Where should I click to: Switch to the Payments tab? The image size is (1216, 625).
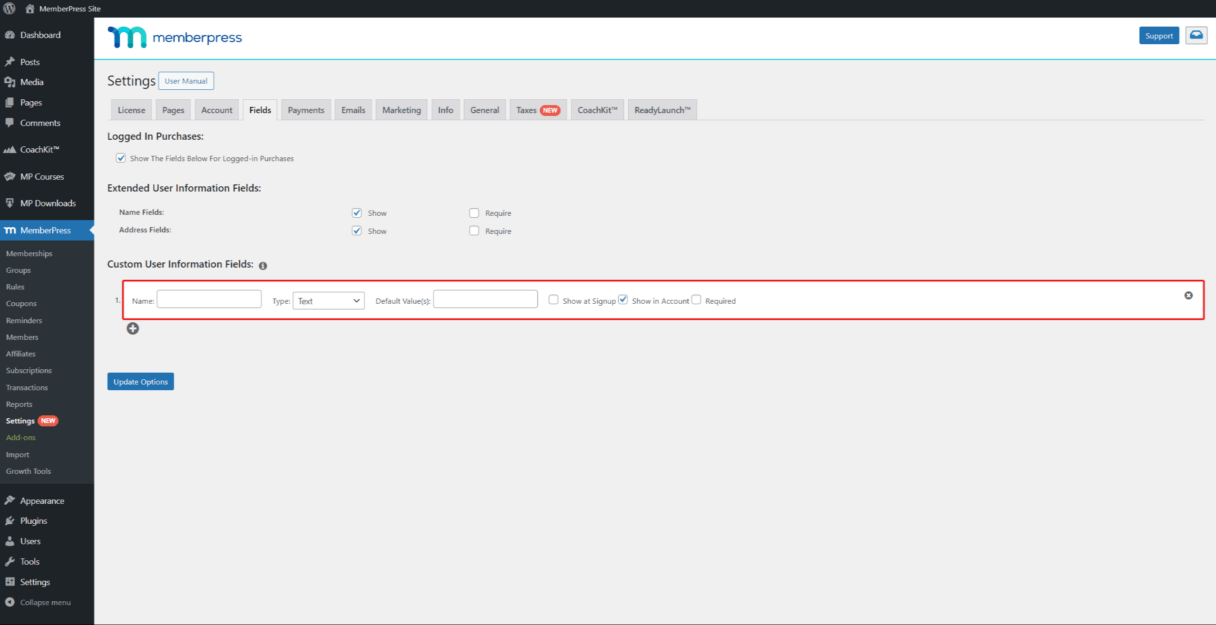[x=306, y=110]
